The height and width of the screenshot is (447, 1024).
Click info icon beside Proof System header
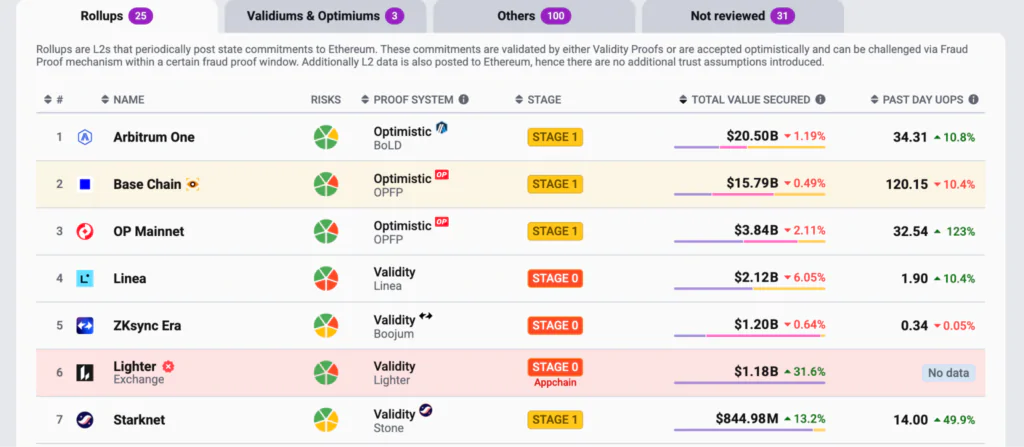[464, 100]
